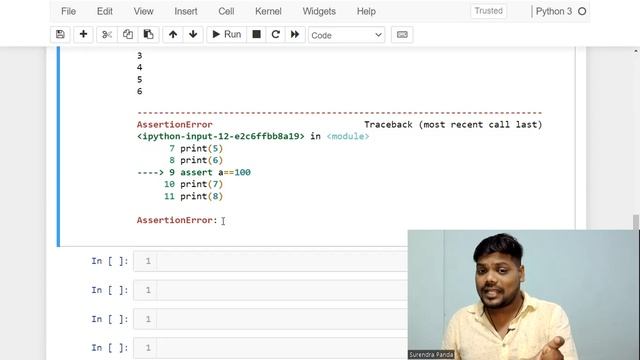Screen dimensions: 640x360
Task: Open the File menu
Action: click(69, 11)
